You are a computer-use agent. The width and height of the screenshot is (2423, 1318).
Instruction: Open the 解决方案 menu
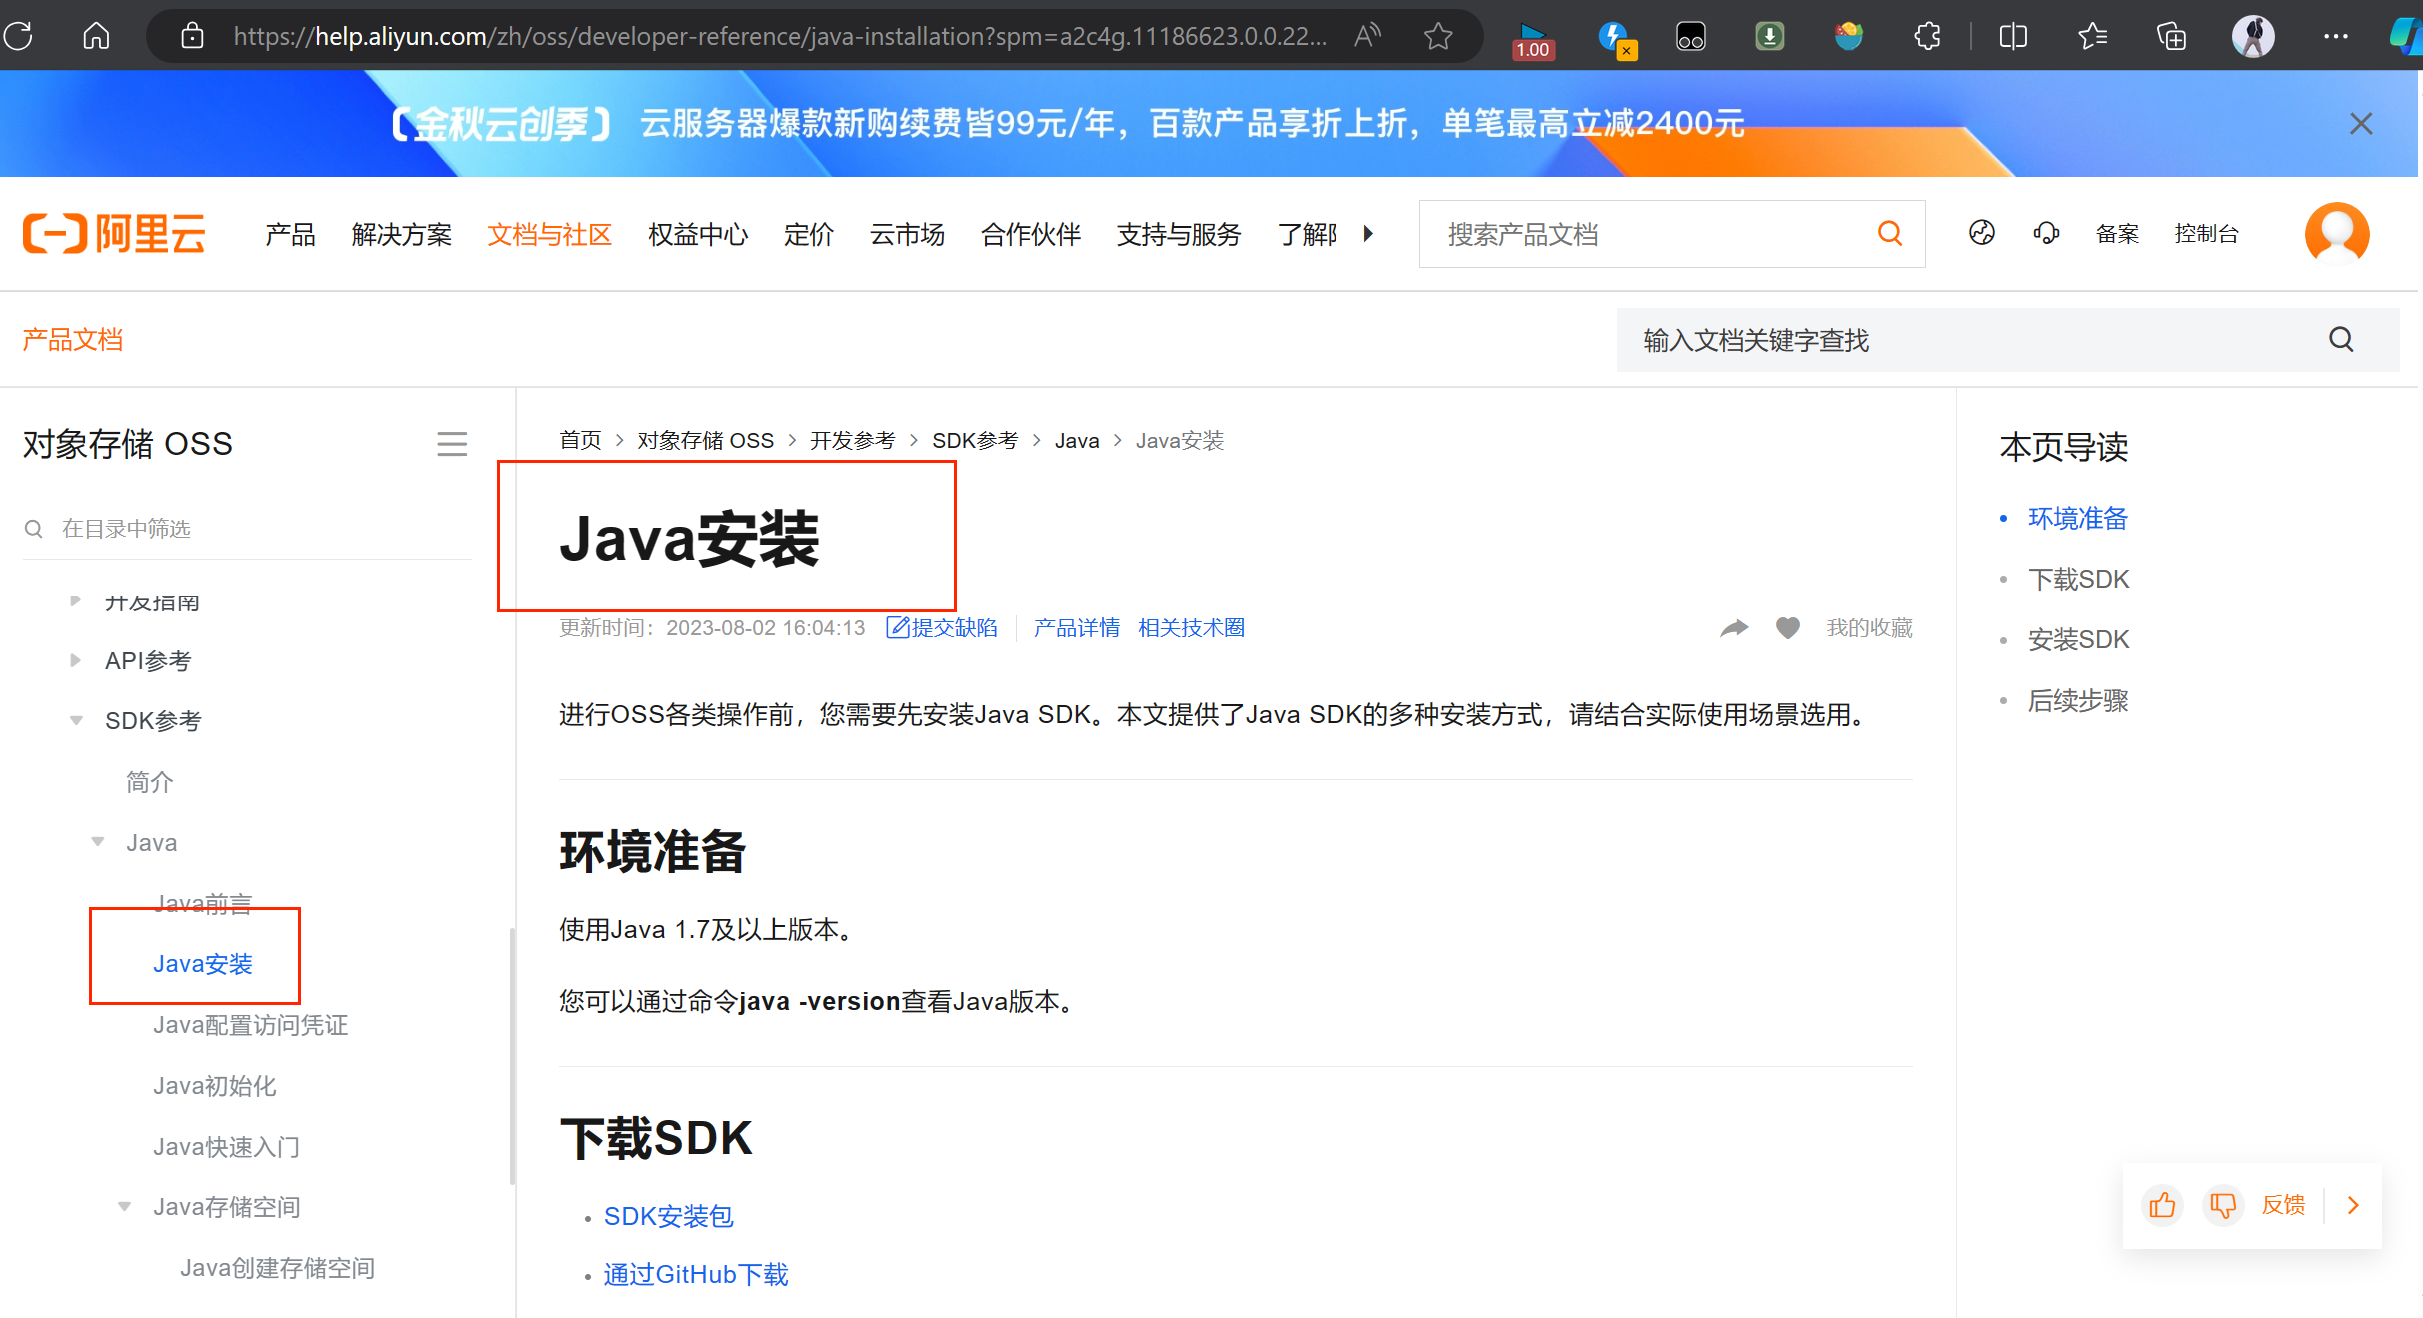pos(401,235)
